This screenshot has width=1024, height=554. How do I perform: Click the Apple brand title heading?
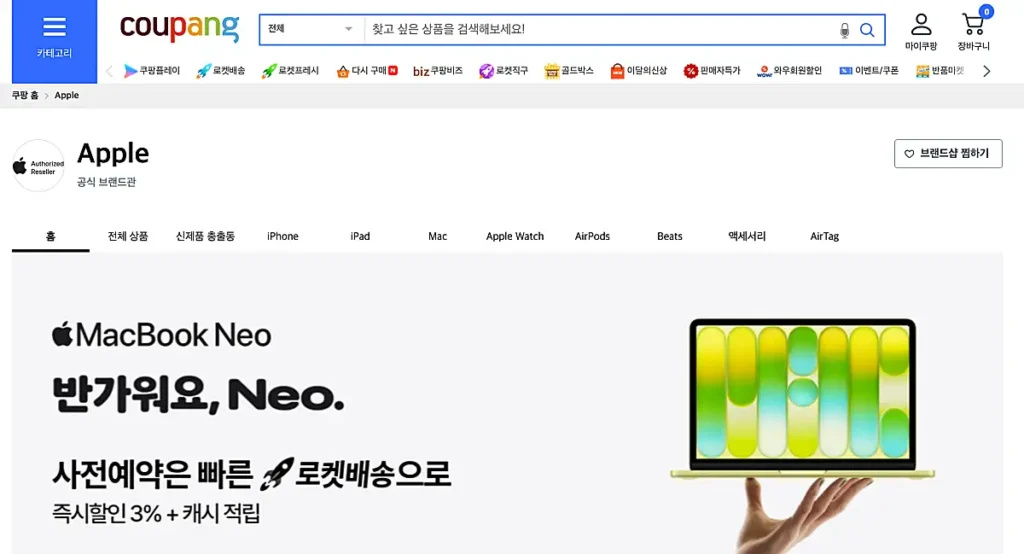coord(113,154)
